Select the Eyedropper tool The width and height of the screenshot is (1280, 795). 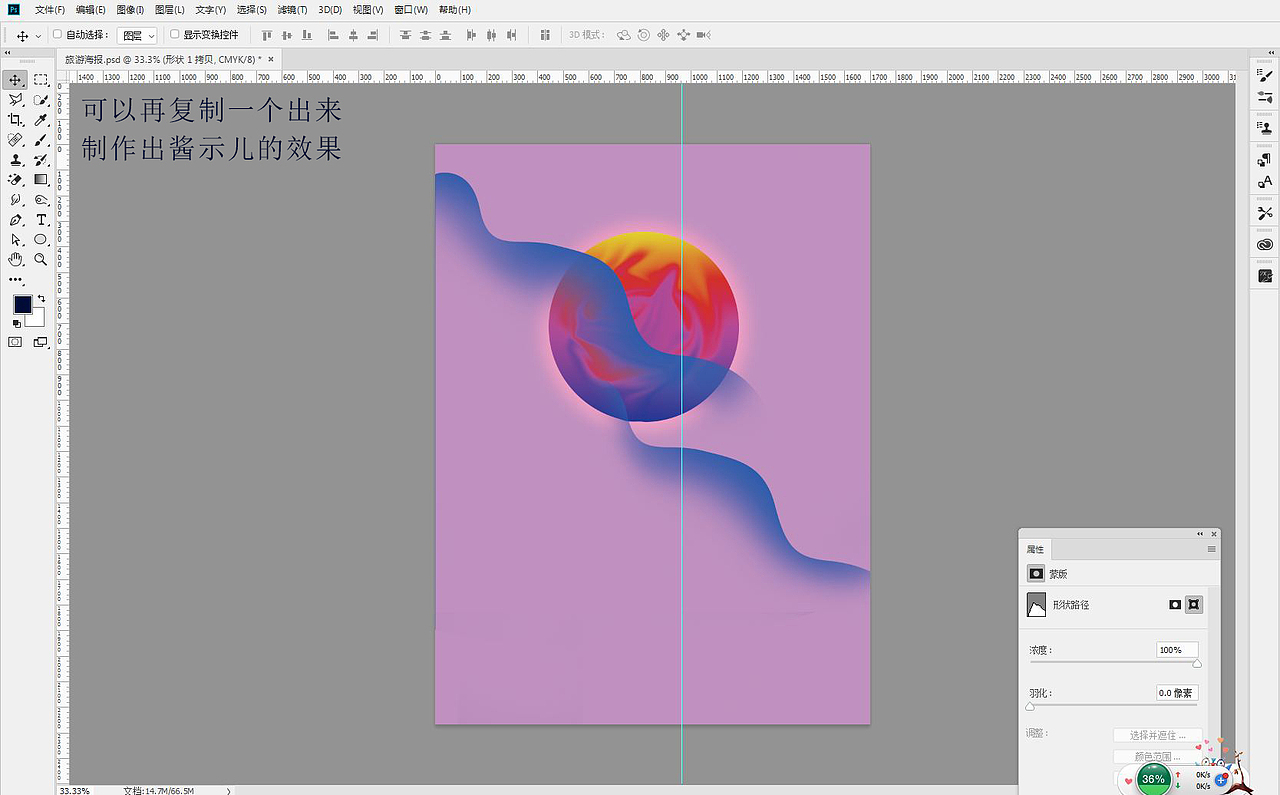click(x=41, y=120)
